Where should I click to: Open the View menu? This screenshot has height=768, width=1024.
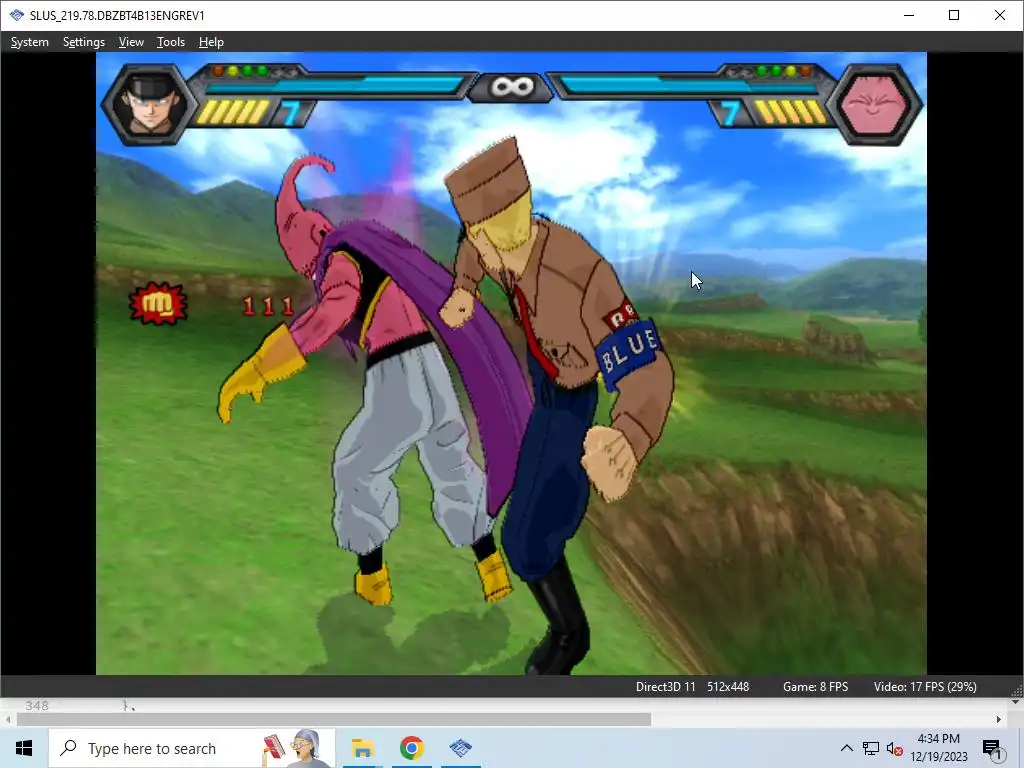[131, 42]
